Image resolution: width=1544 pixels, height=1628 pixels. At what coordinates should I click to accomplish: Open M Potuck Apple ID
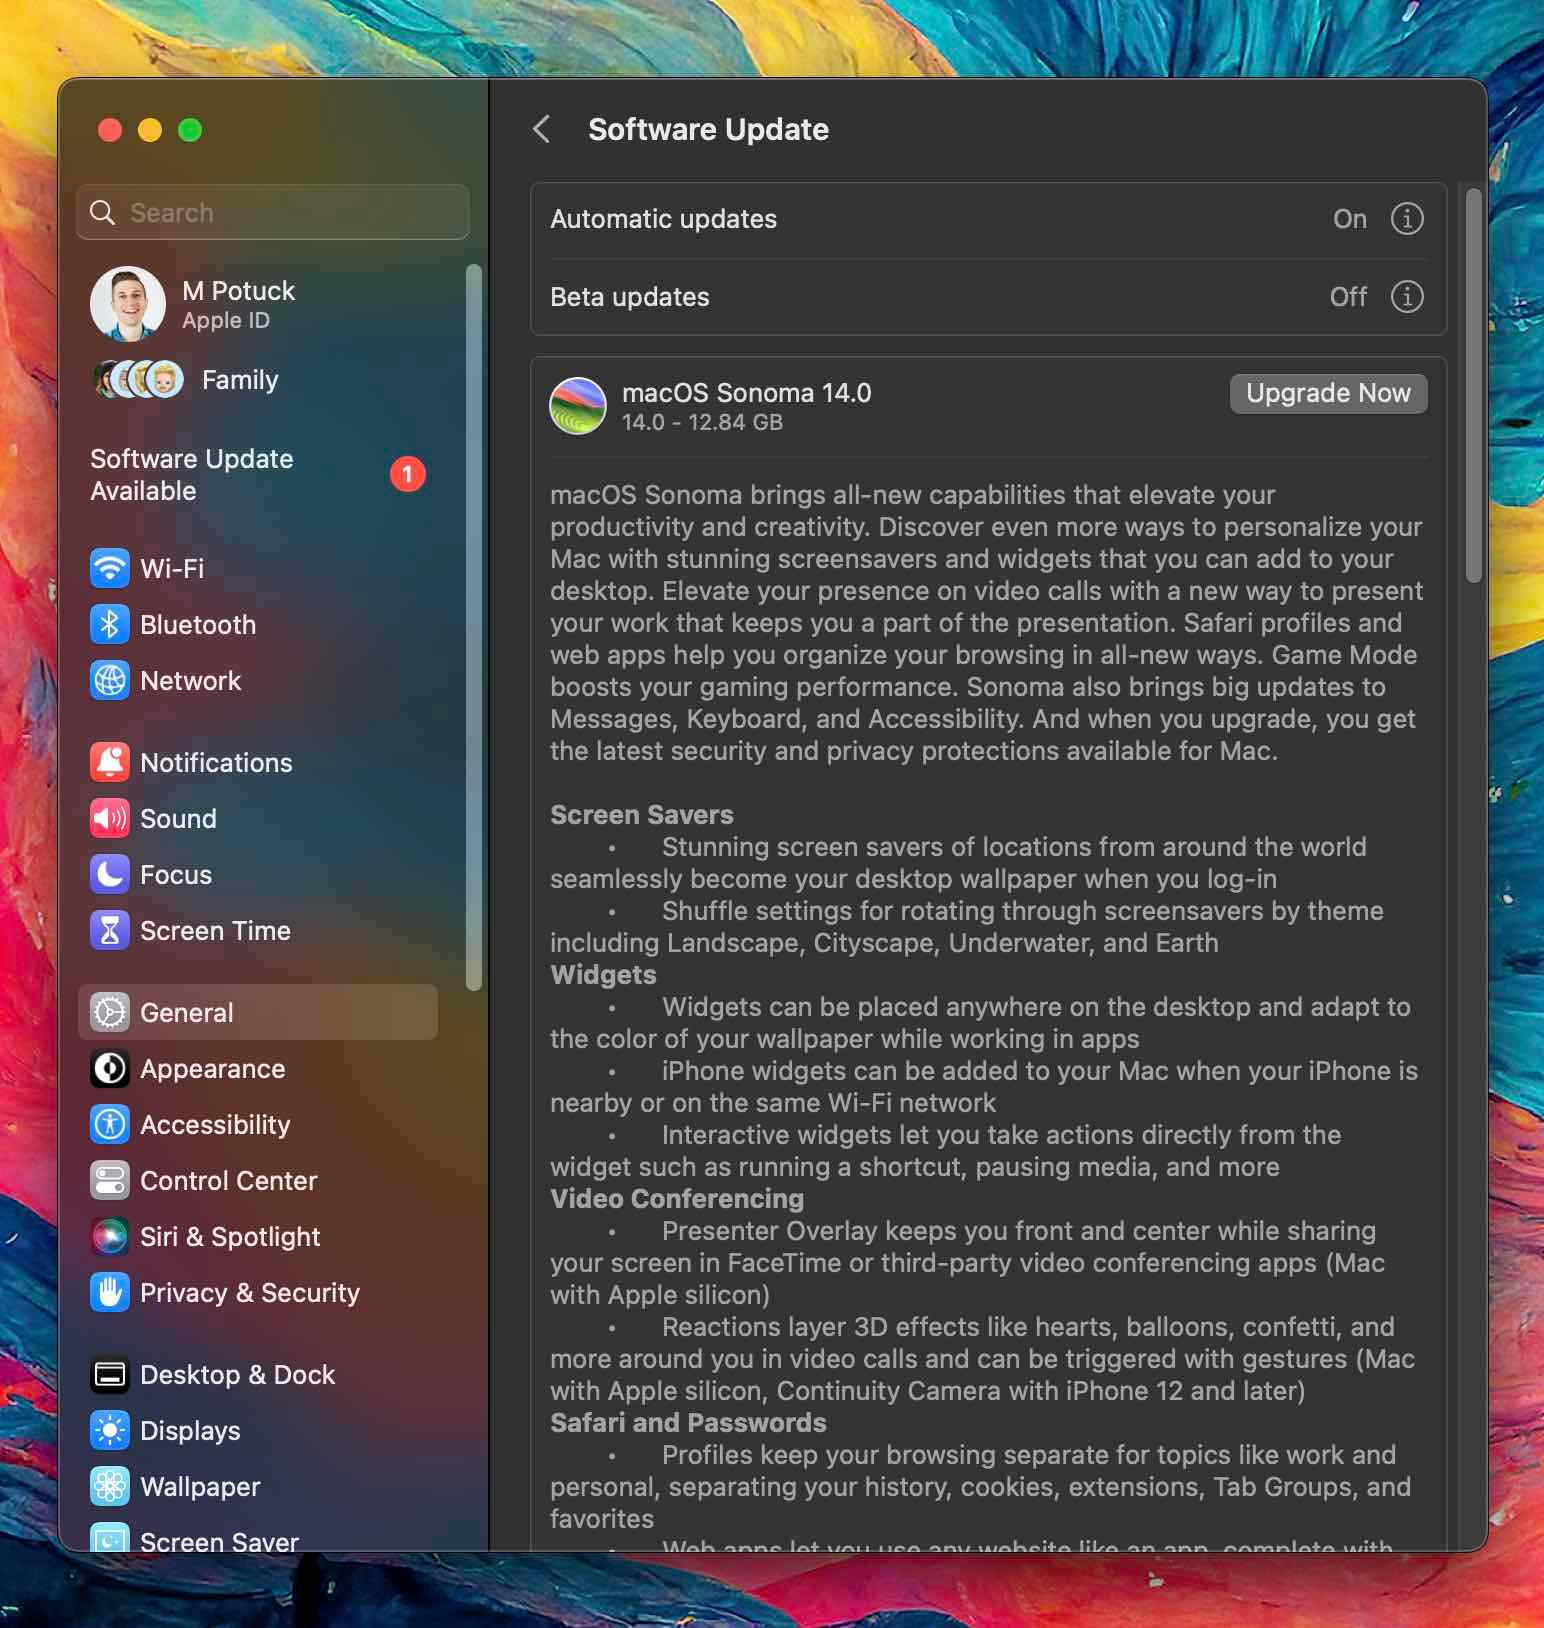tap(238, 304)
